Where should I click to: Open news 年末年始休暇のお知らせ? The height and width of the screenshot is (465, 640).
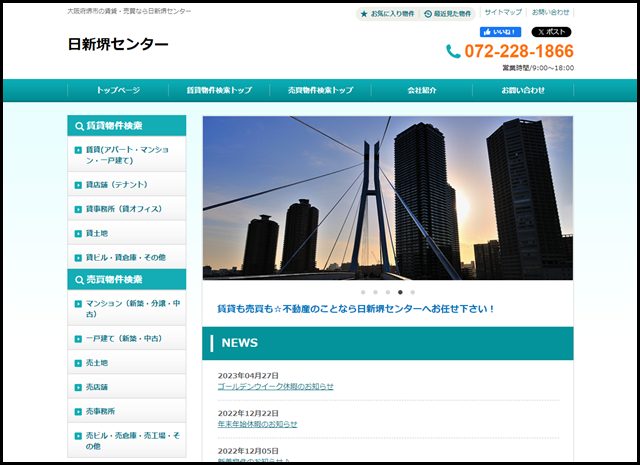[x=258, y=424]
